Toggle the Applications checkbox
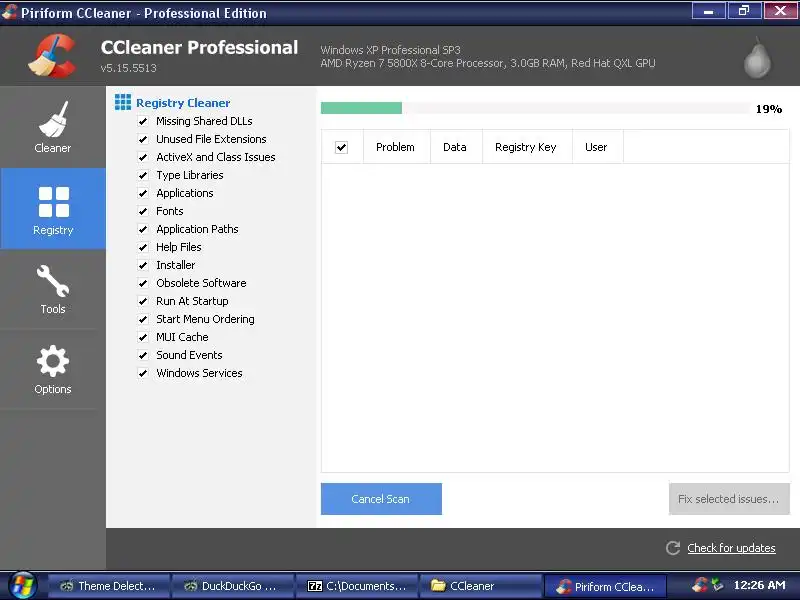The height and width of the screenshot is (600, 800). [x=143, y=193]
